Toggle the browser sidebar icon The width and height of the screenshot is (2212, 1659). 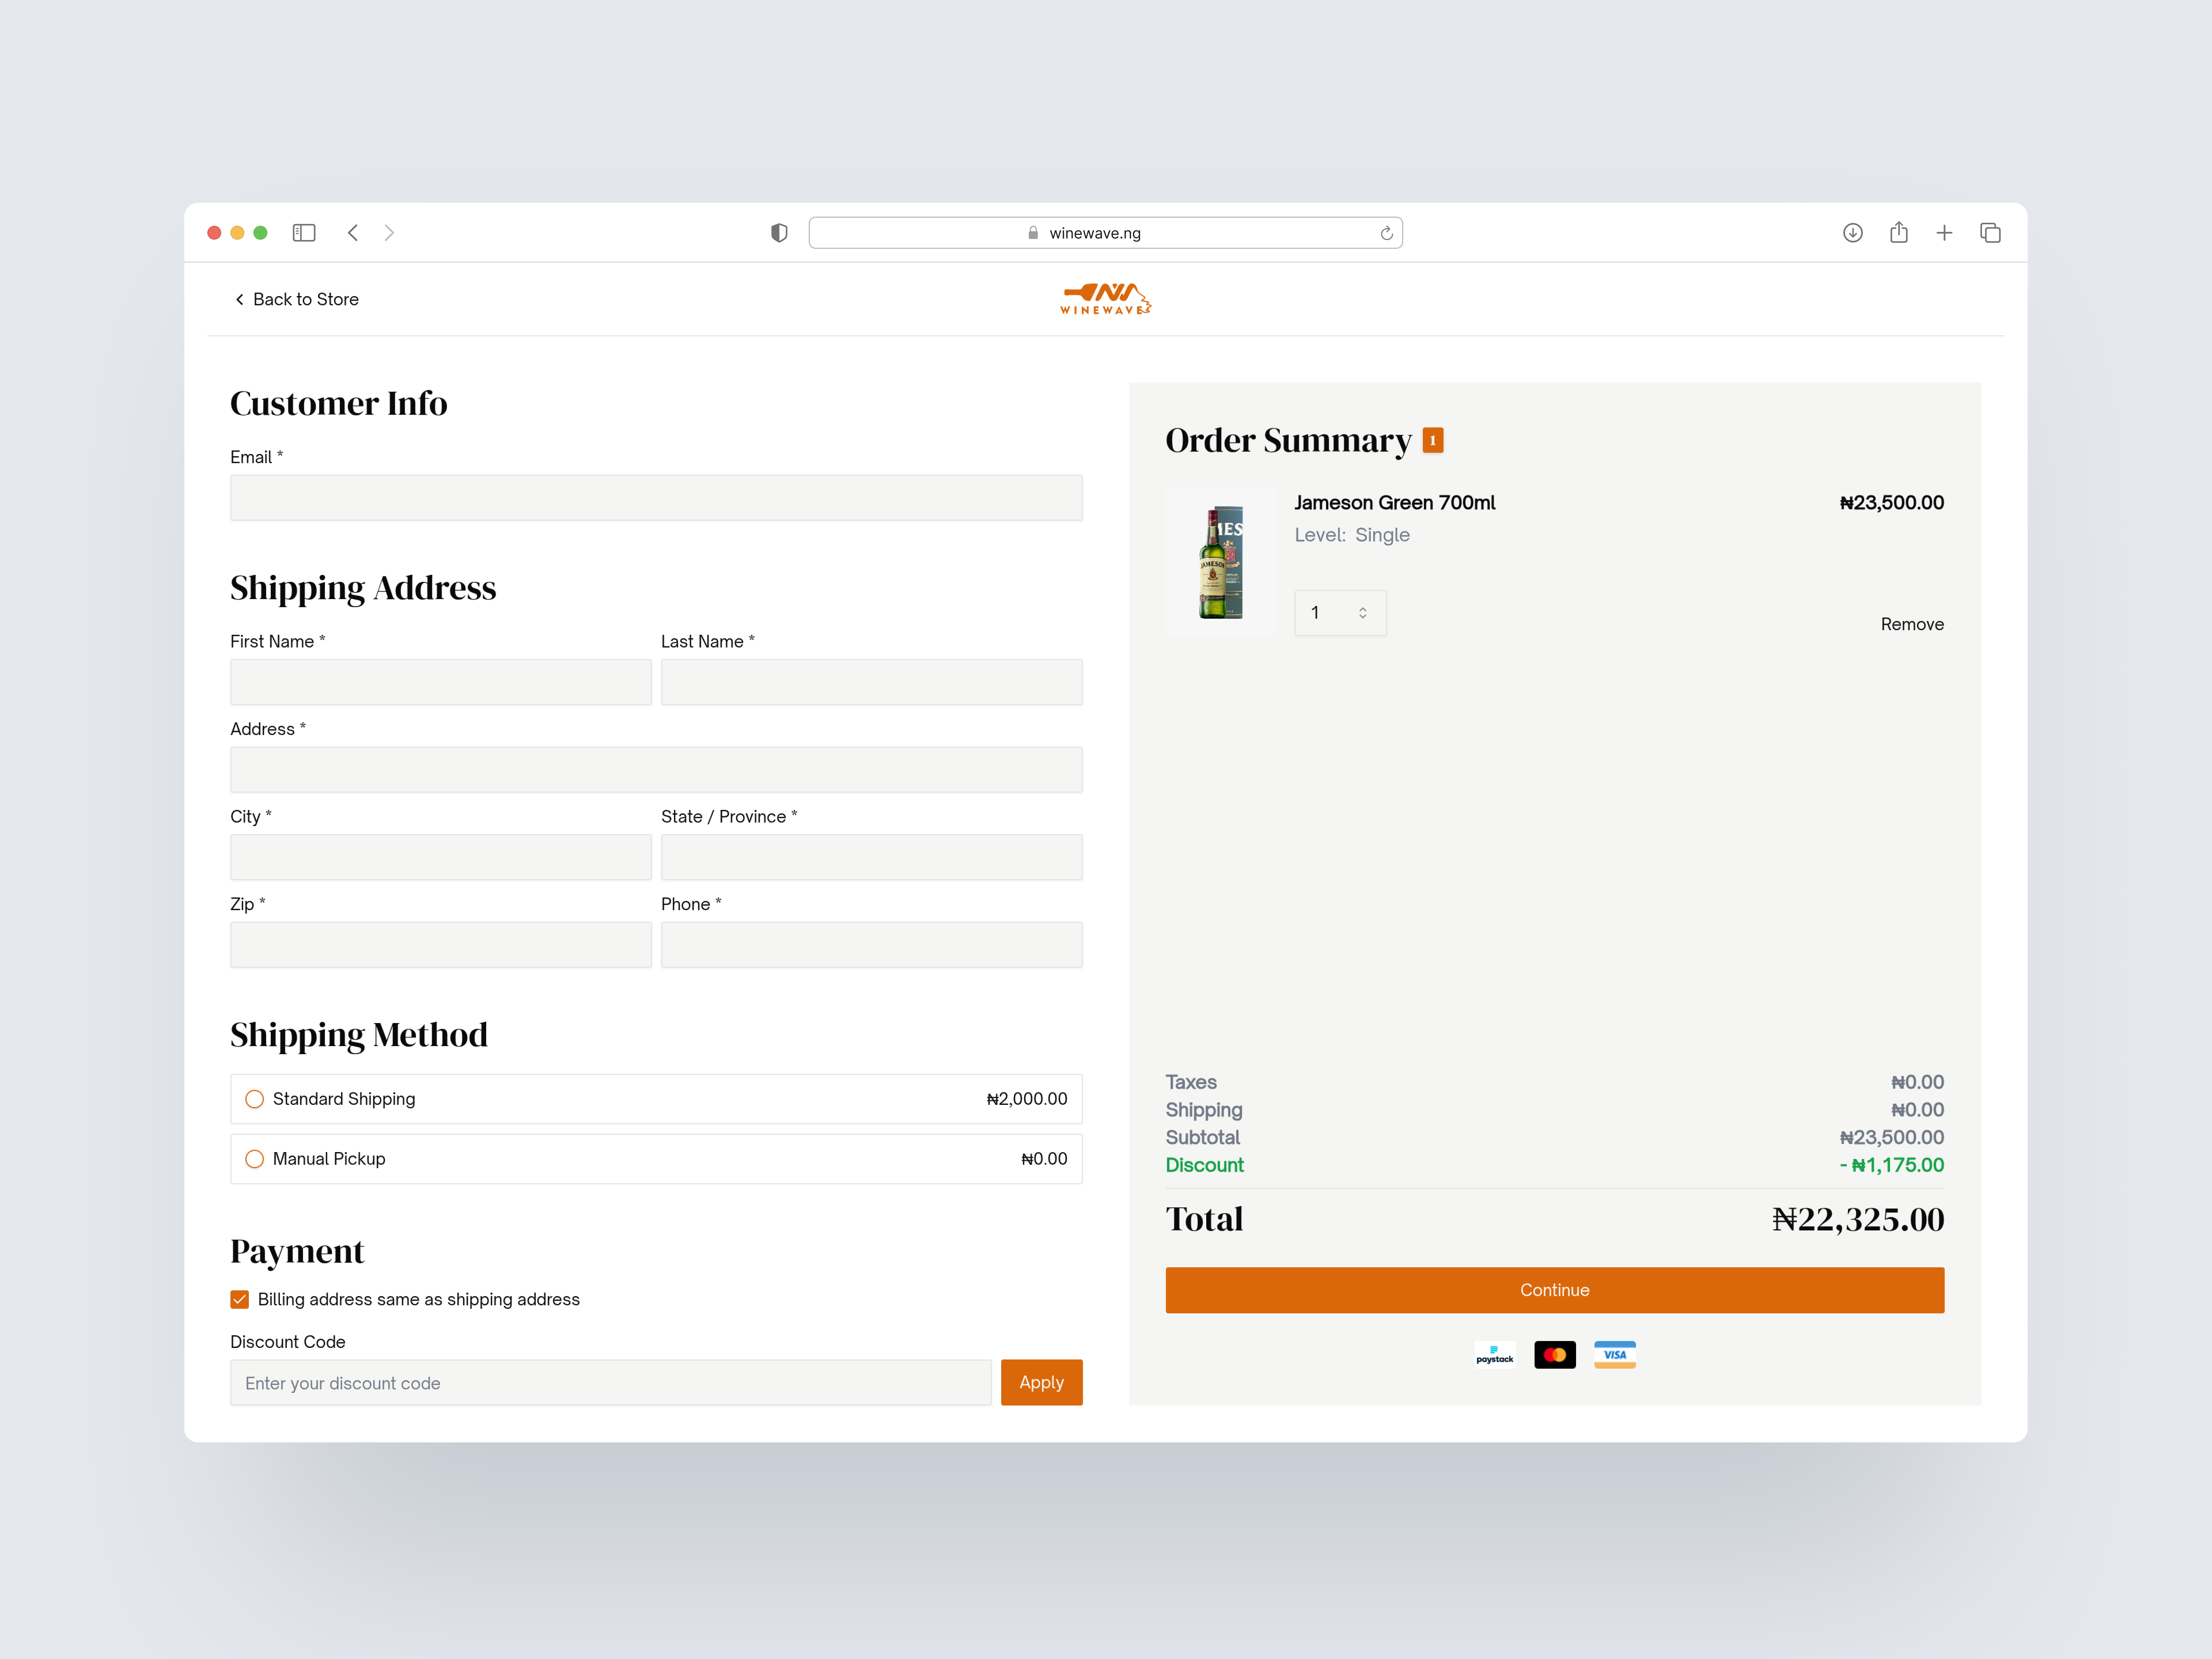pos(304,233)
